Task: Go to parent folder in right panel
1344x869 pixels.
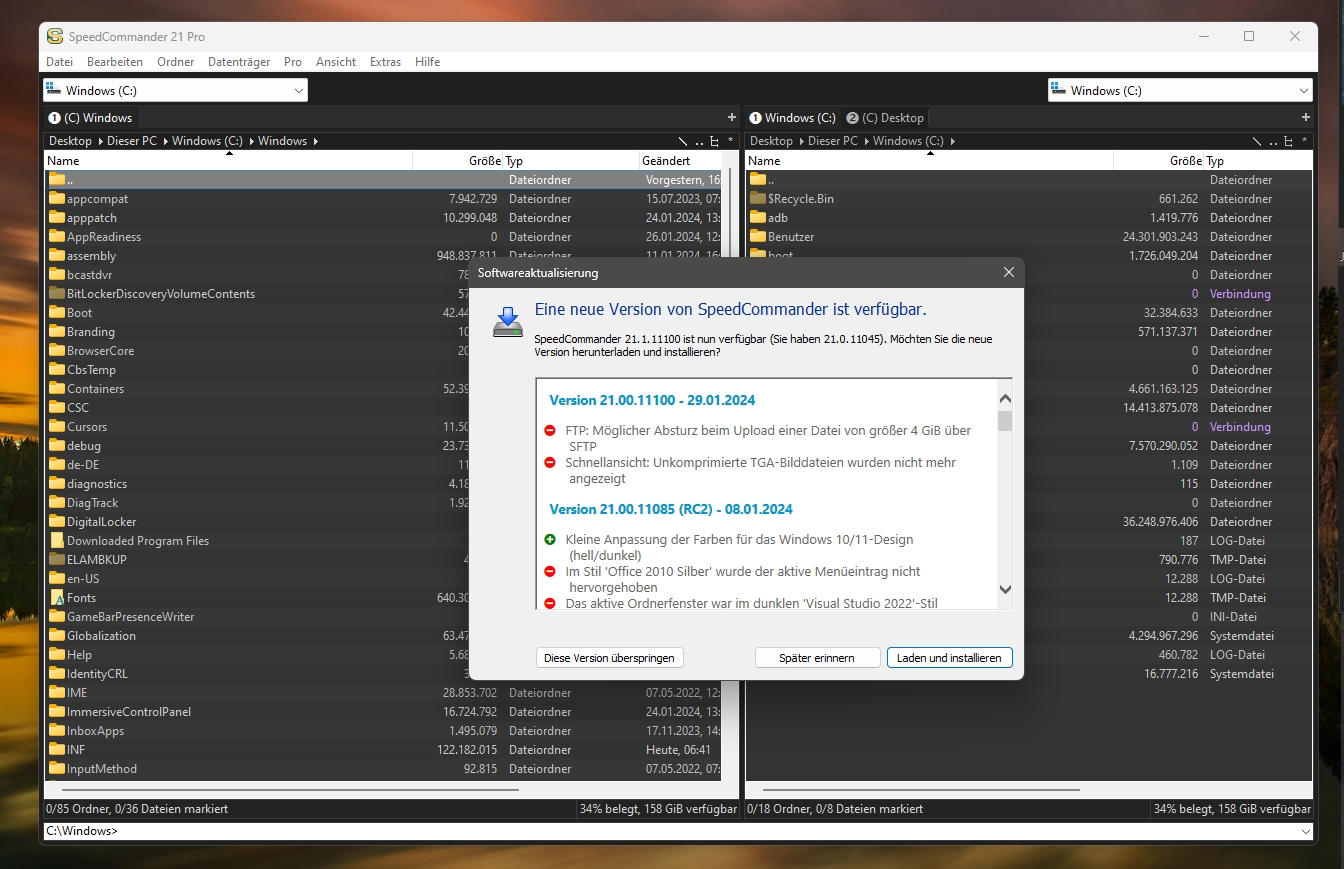Action: coord(1273,141)
